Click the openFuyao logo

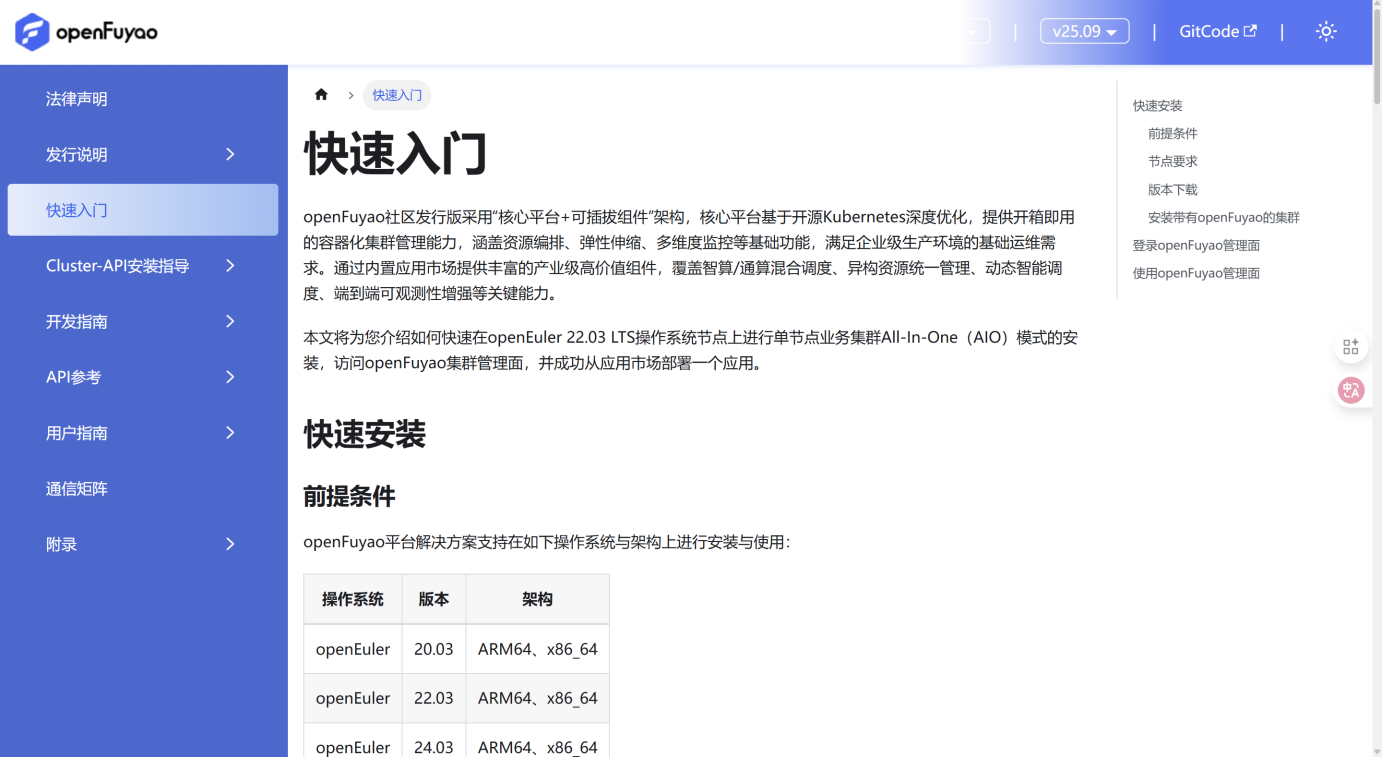tap(86, 32)
